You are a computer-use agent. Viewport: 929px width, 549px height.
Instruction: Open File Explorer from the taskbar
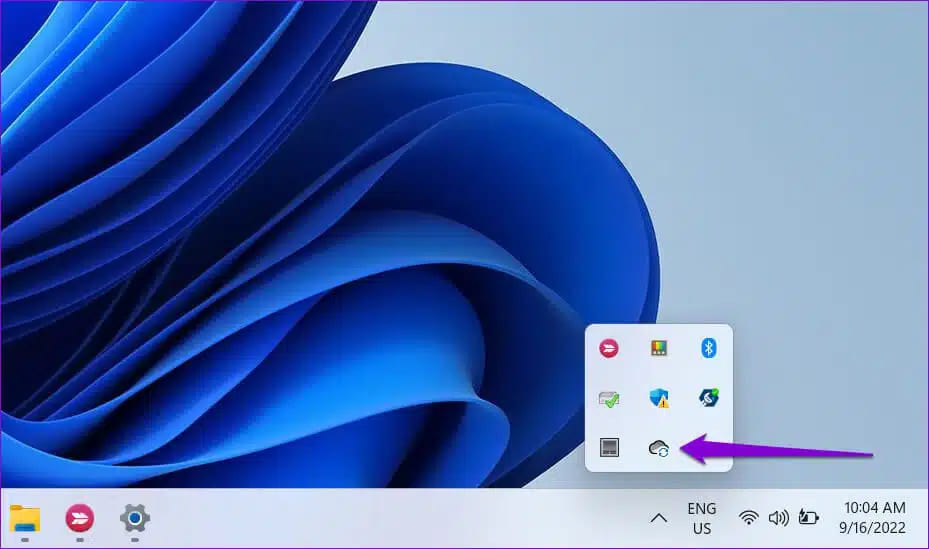tap(25, 518)
